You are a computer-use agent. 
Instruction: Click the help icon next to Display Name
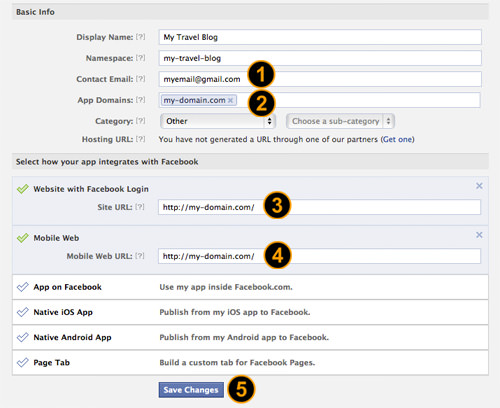coord(140,37)
